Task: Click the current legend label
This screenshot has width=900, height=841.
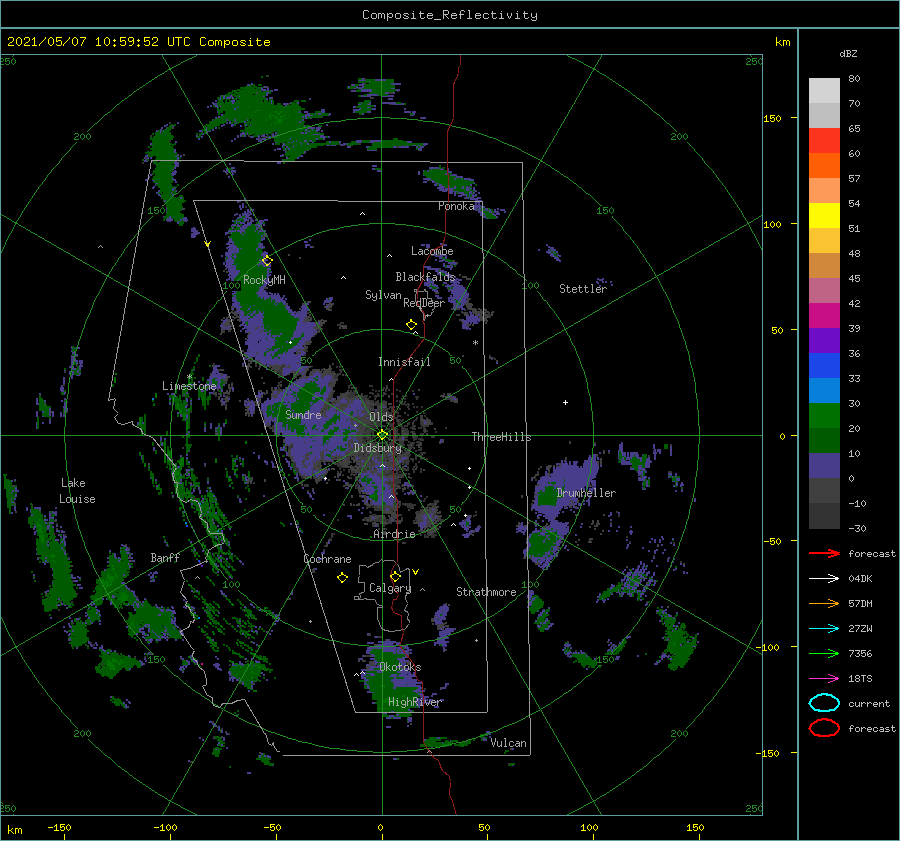Action: coord(869,703)
